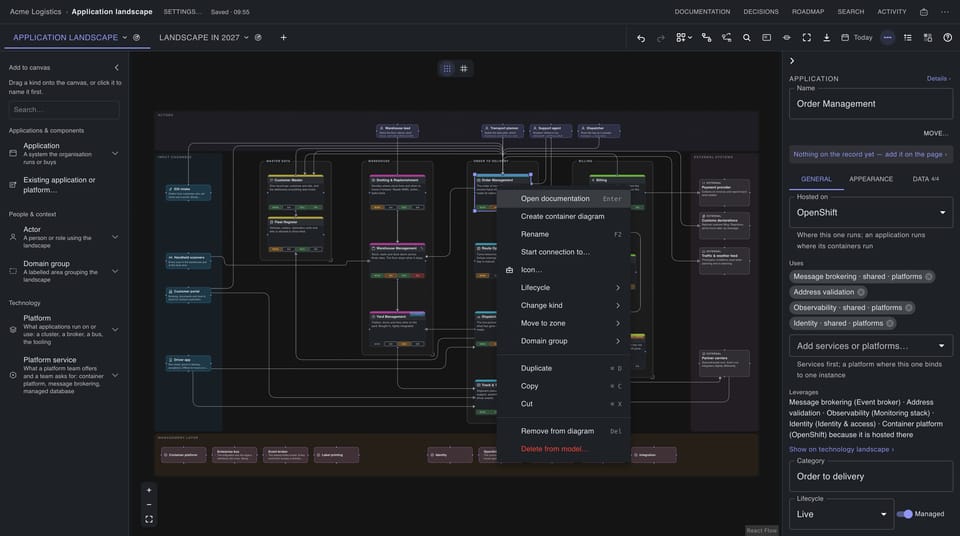The image size is (960, 536).
Task: Open the Move to zone submenu
Action: (x=563, y=323)
